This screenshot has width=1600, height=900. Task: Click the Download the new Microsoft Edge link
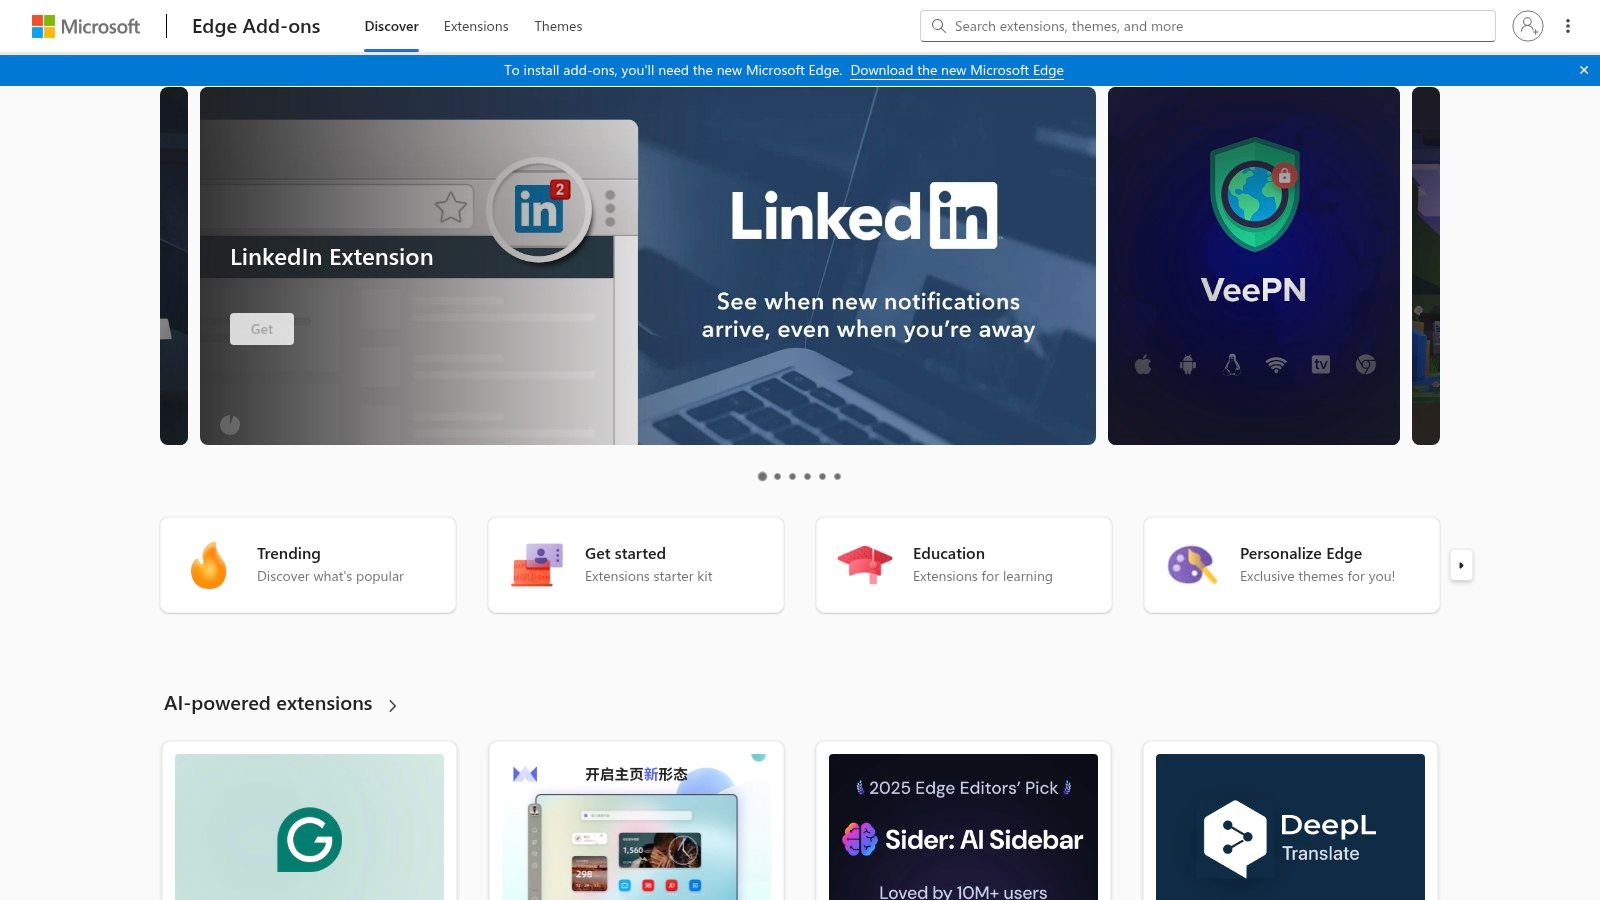coord(956,70)
